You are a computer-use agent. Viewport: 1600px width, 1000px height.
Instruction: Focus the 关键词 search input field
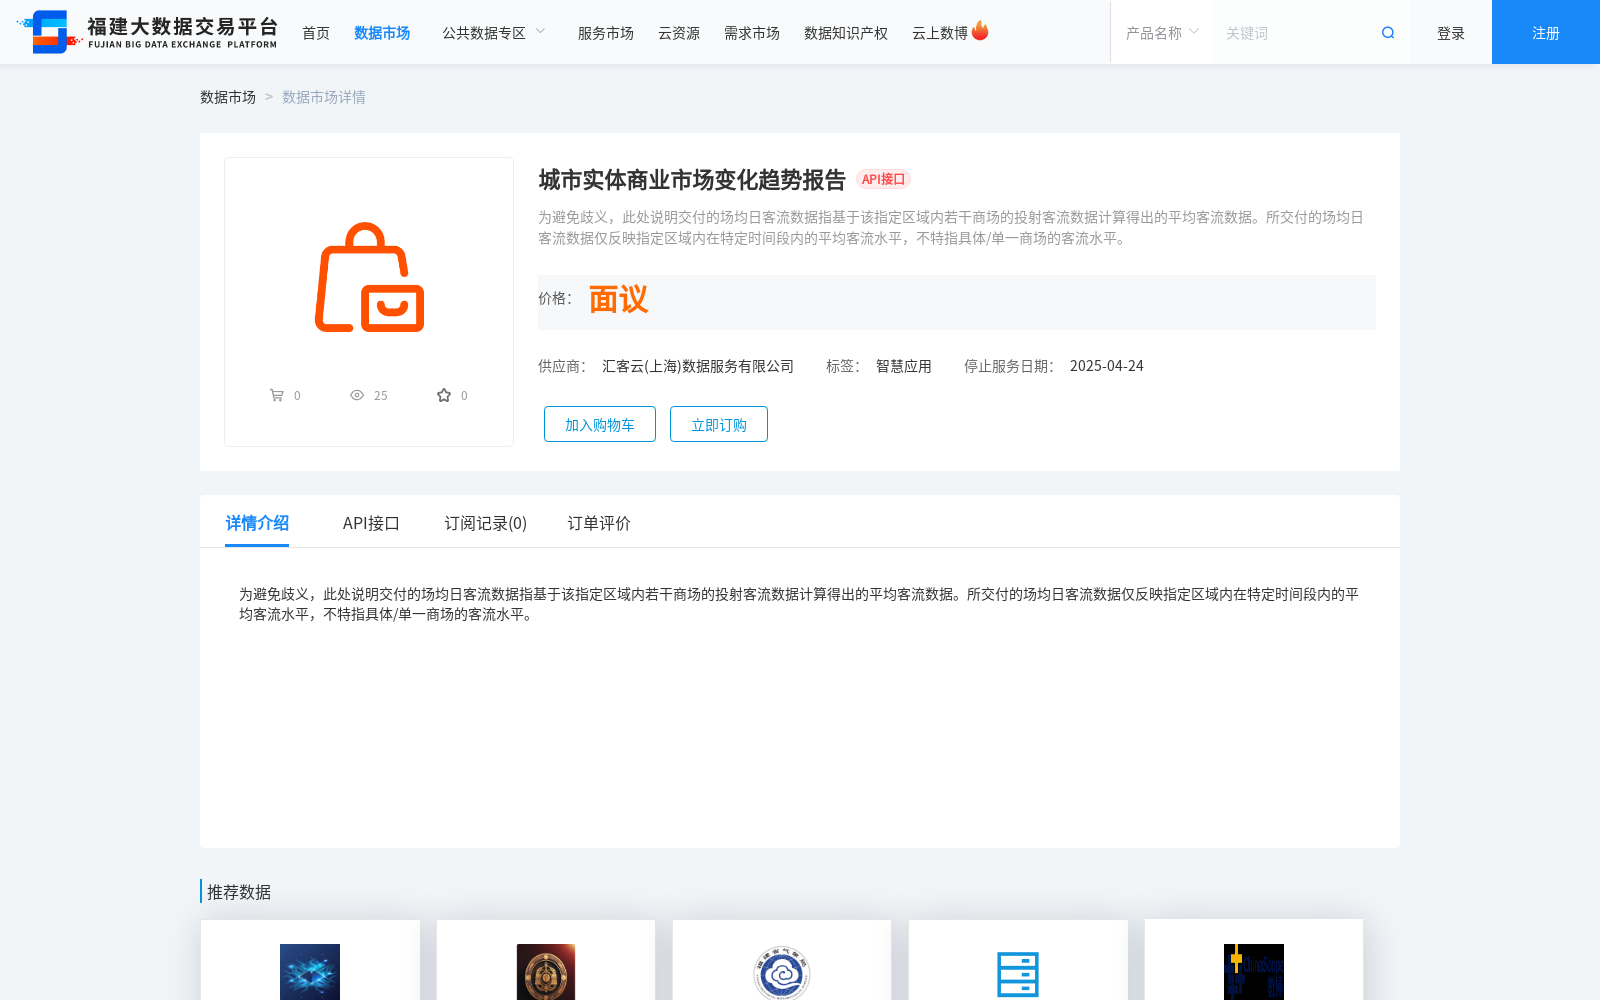[x=1295, y=33]
